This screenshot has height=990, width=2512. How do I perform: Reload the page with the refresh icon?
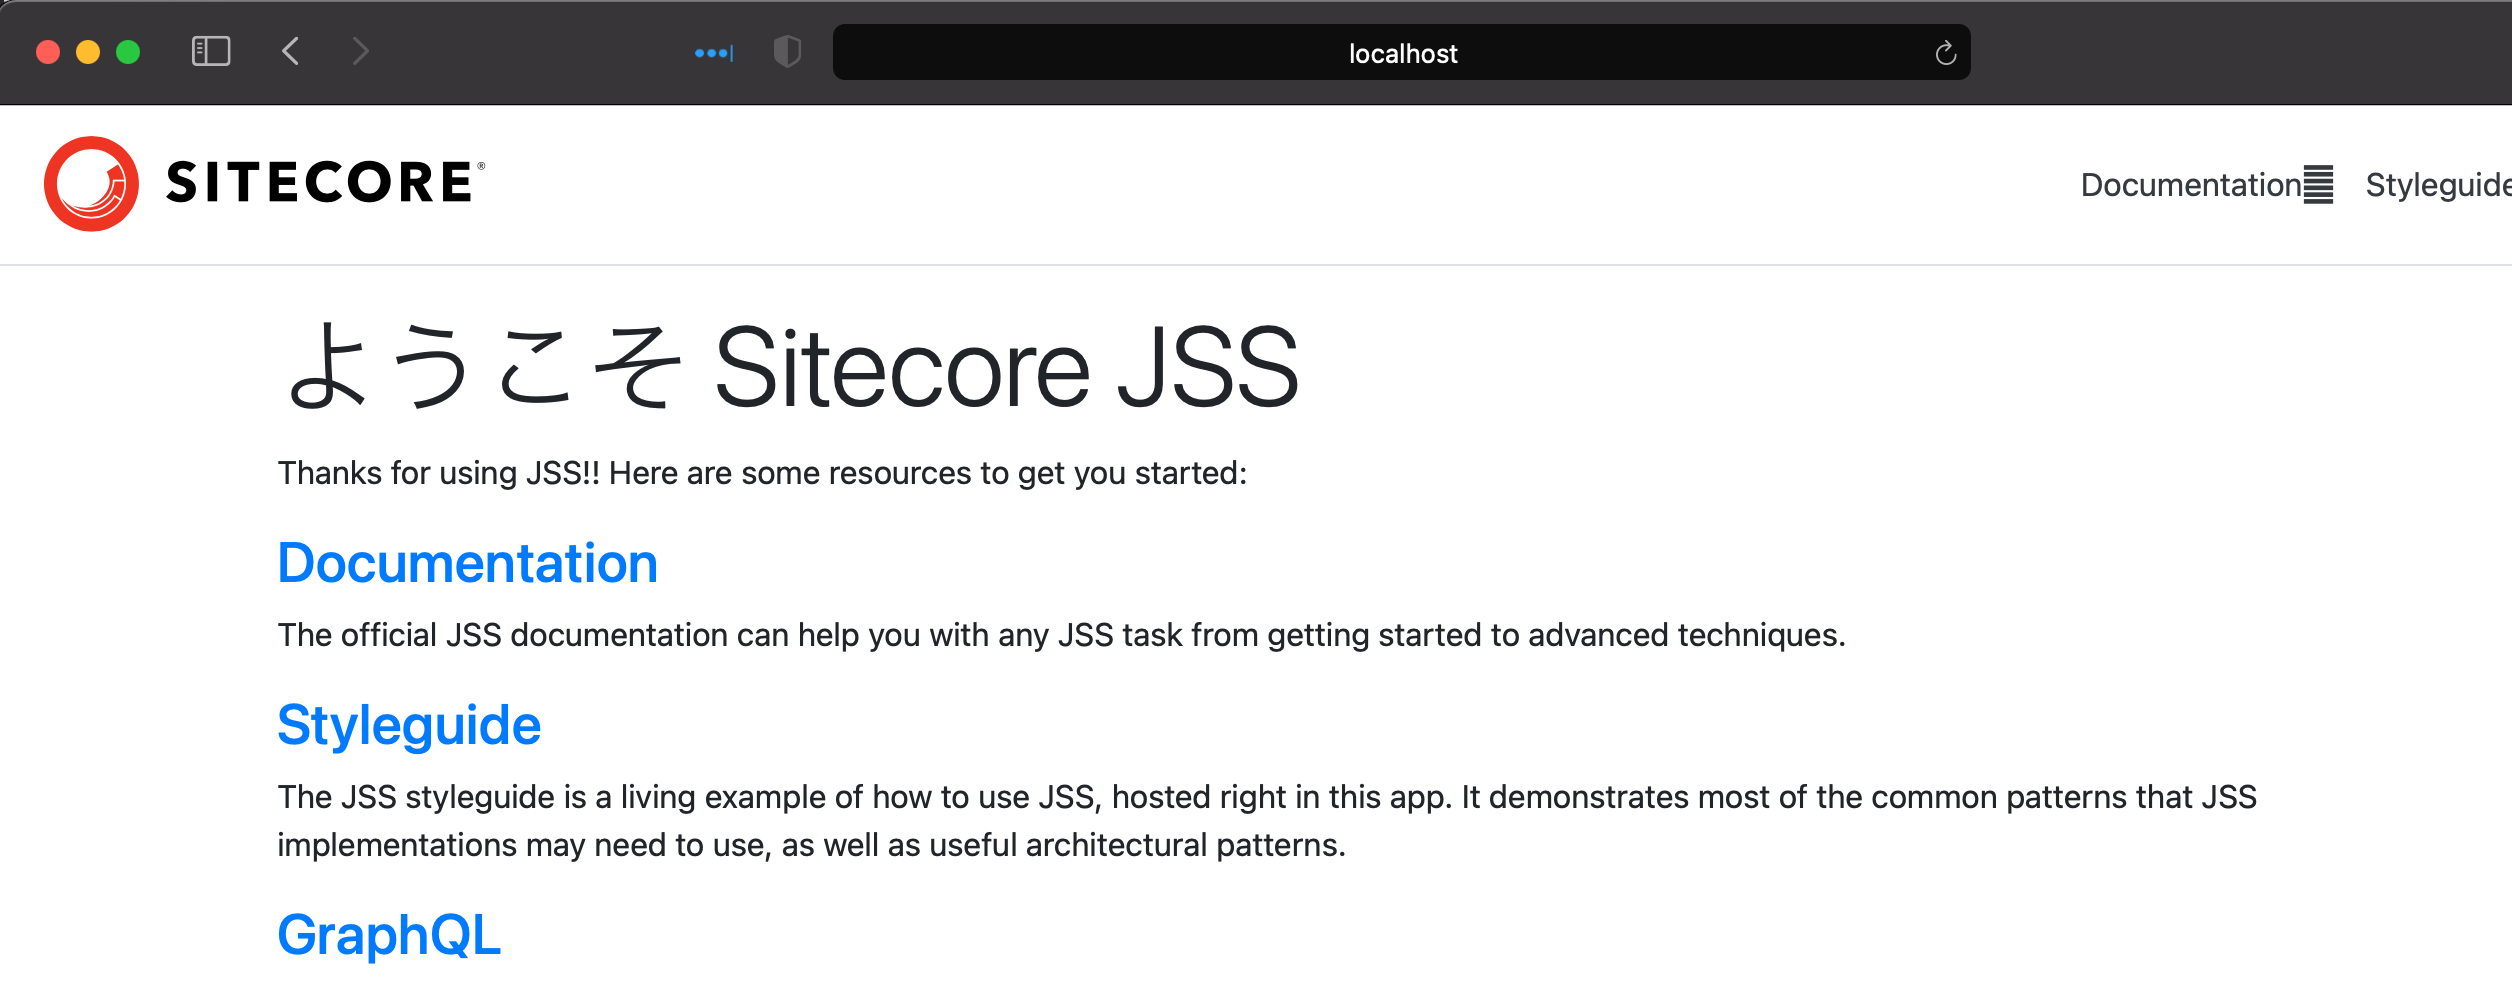(x=1945, y=53)
